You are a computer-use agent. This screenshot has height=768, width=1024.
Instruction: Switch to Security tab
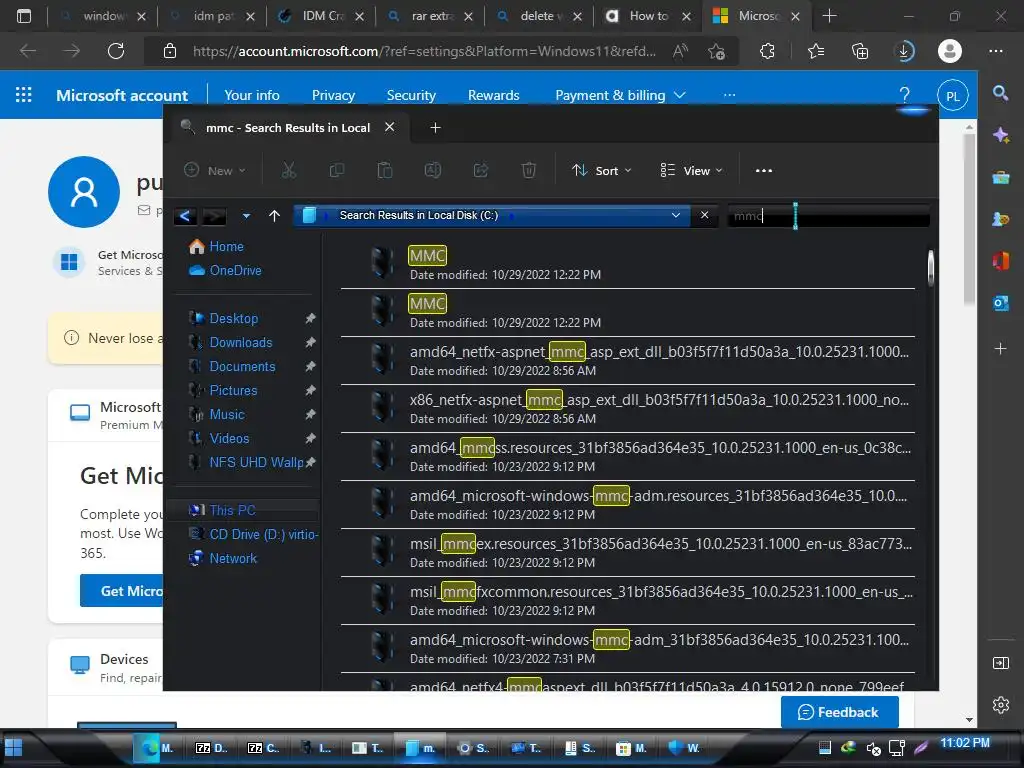tap(411, 95)
